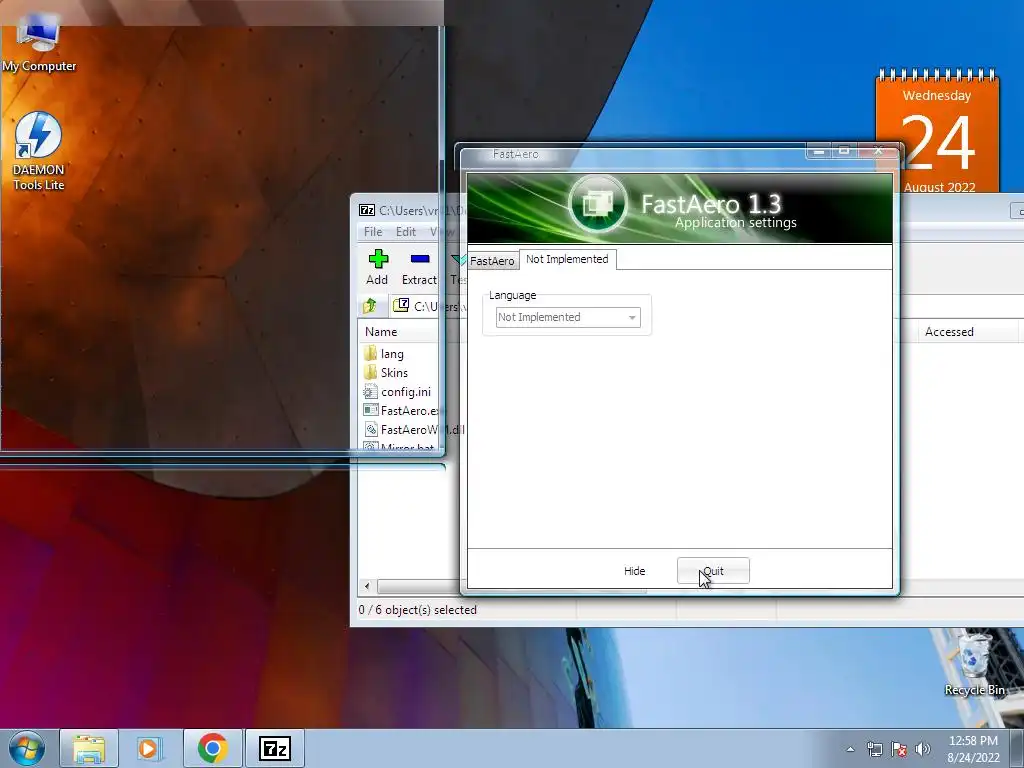Screen dimensions: 1024x768
Task: Click left scroll arrow in 7-Zip
Action: [367, 586]
